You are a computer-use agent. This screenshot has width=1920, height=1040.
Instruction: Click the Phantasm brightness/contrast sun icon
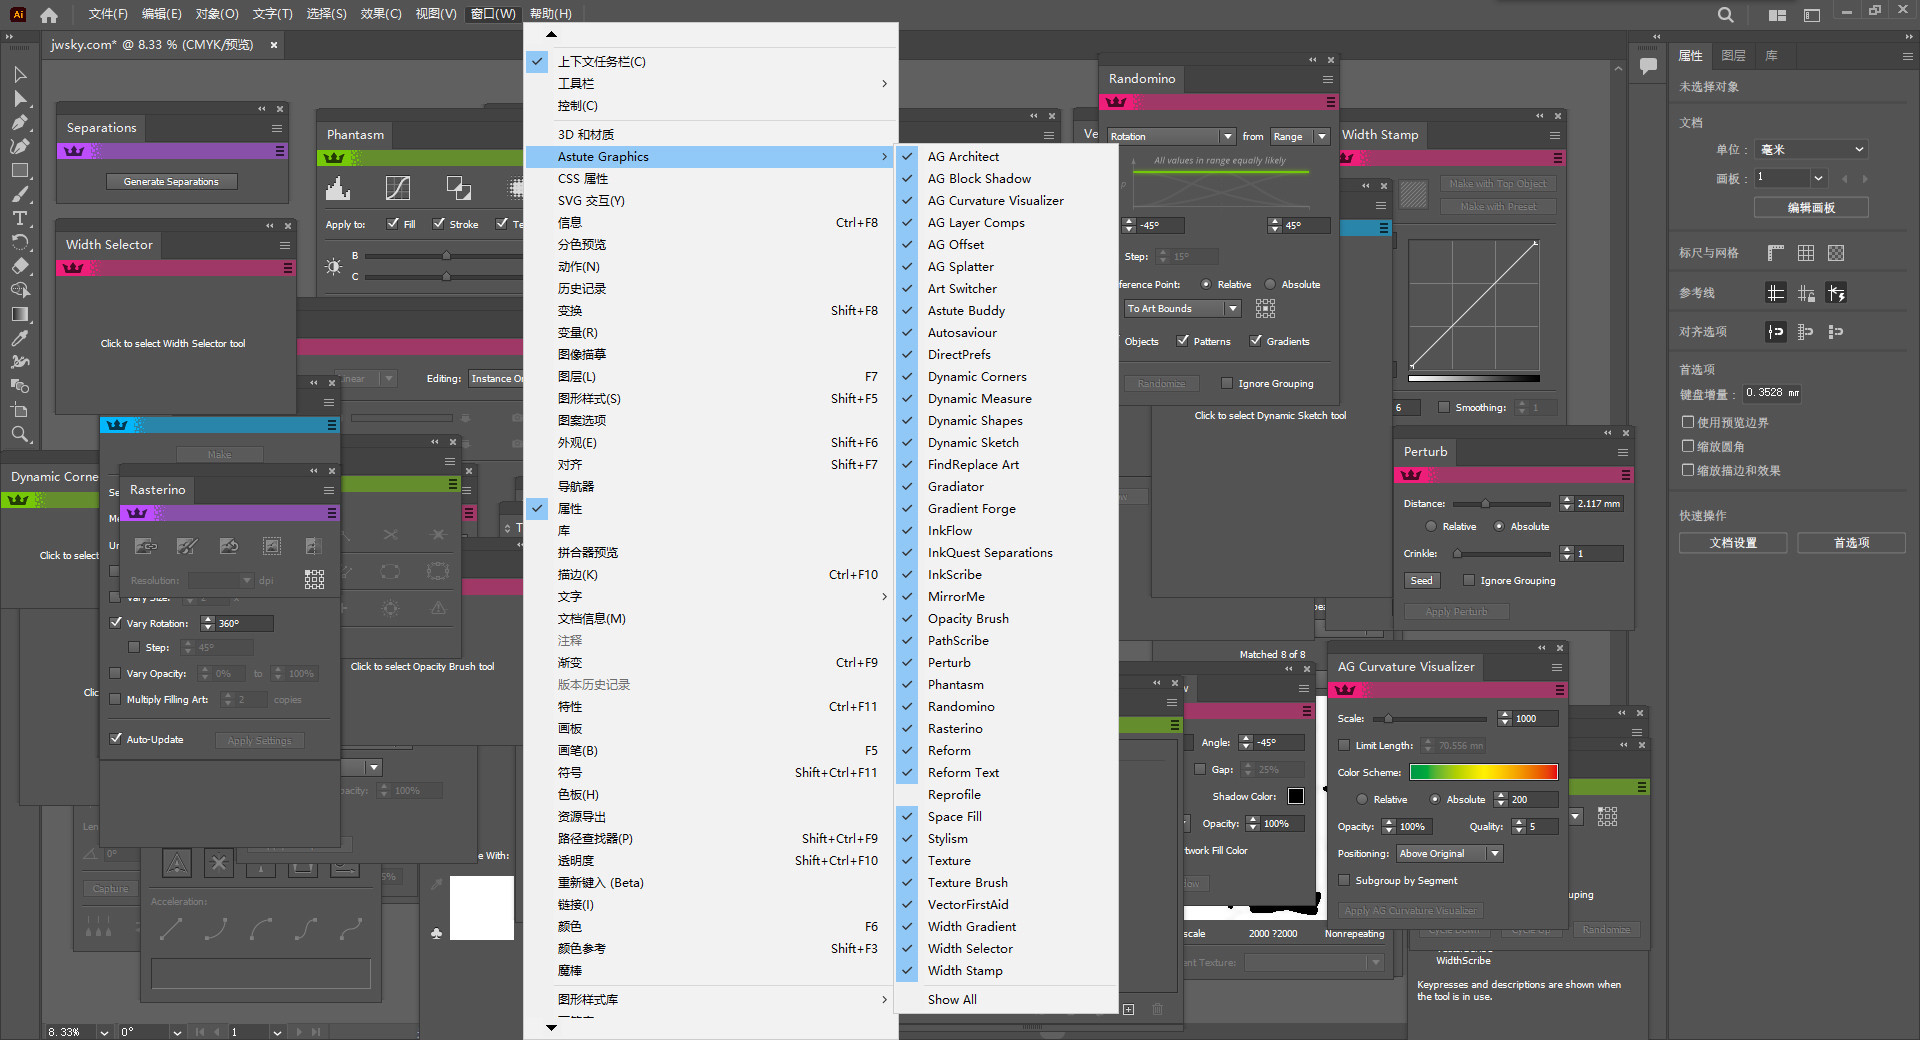pyautogui.click(x=333, y=266)
